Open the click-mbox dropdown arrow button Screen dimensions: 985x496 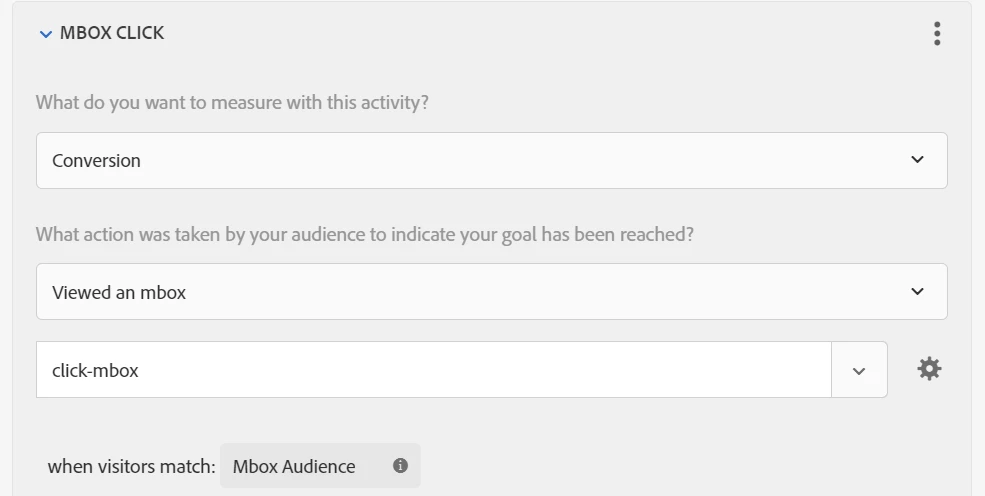[859, 370]
